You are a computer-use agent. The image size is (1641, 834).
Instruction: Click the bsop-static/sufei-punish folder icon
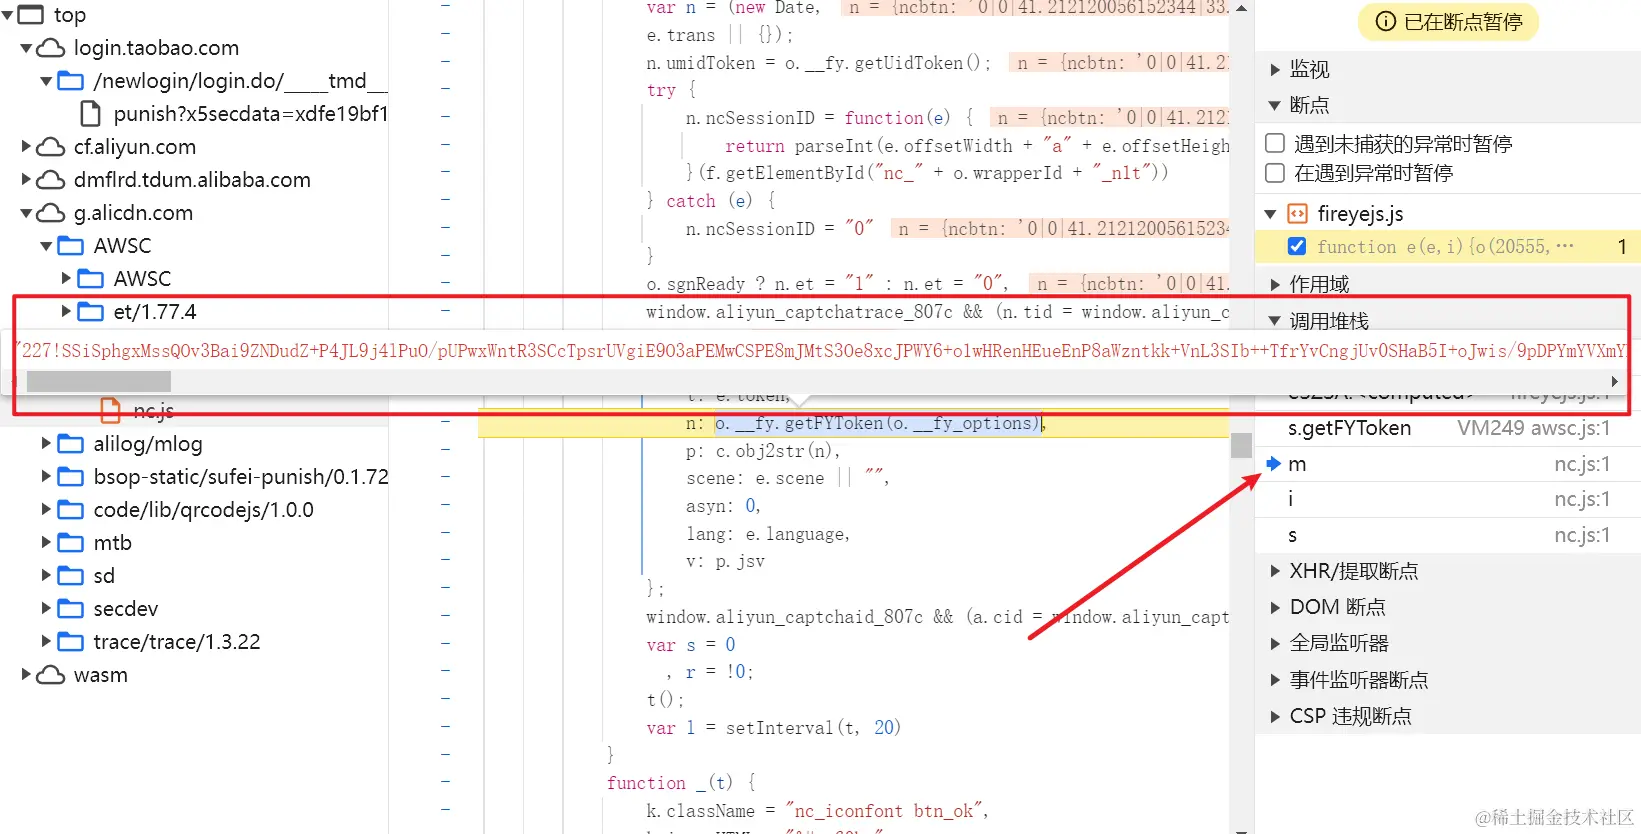(71, 477)
